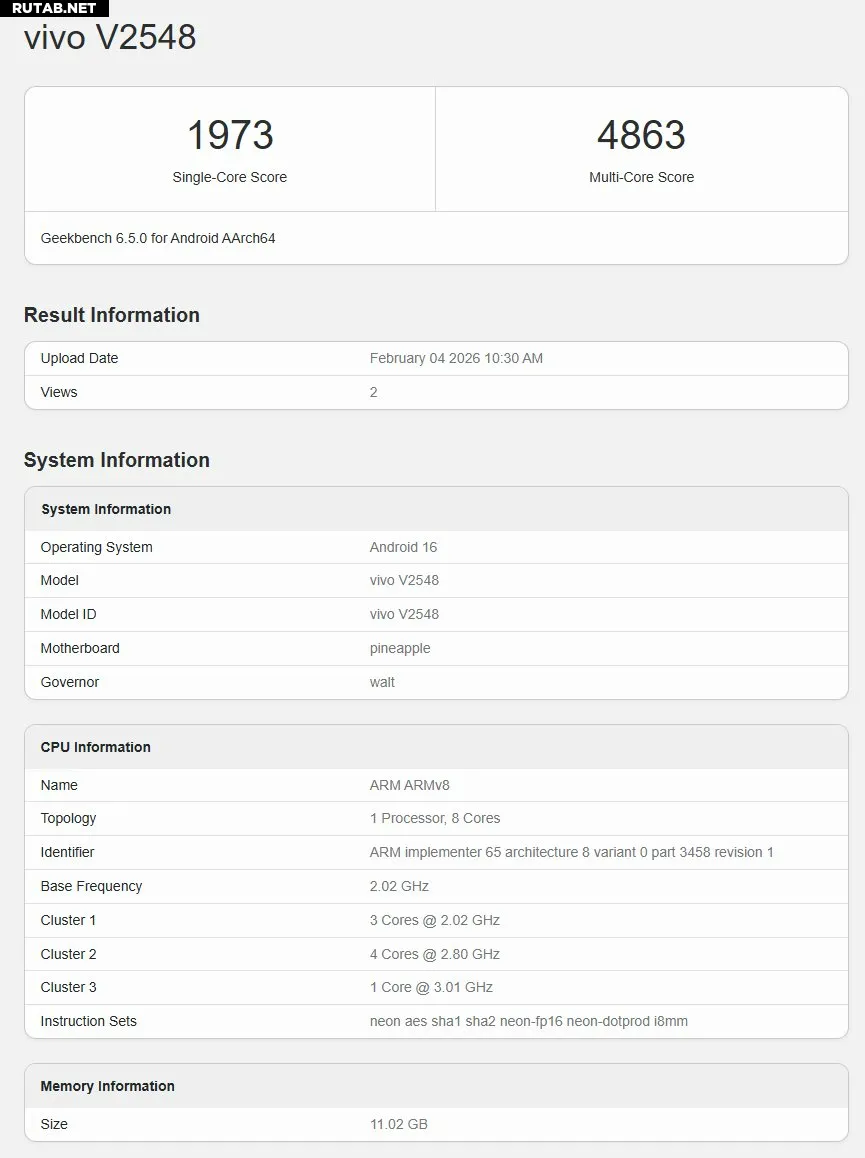
Task: Click the Multi-Core Score label
Action: [641, 177]
